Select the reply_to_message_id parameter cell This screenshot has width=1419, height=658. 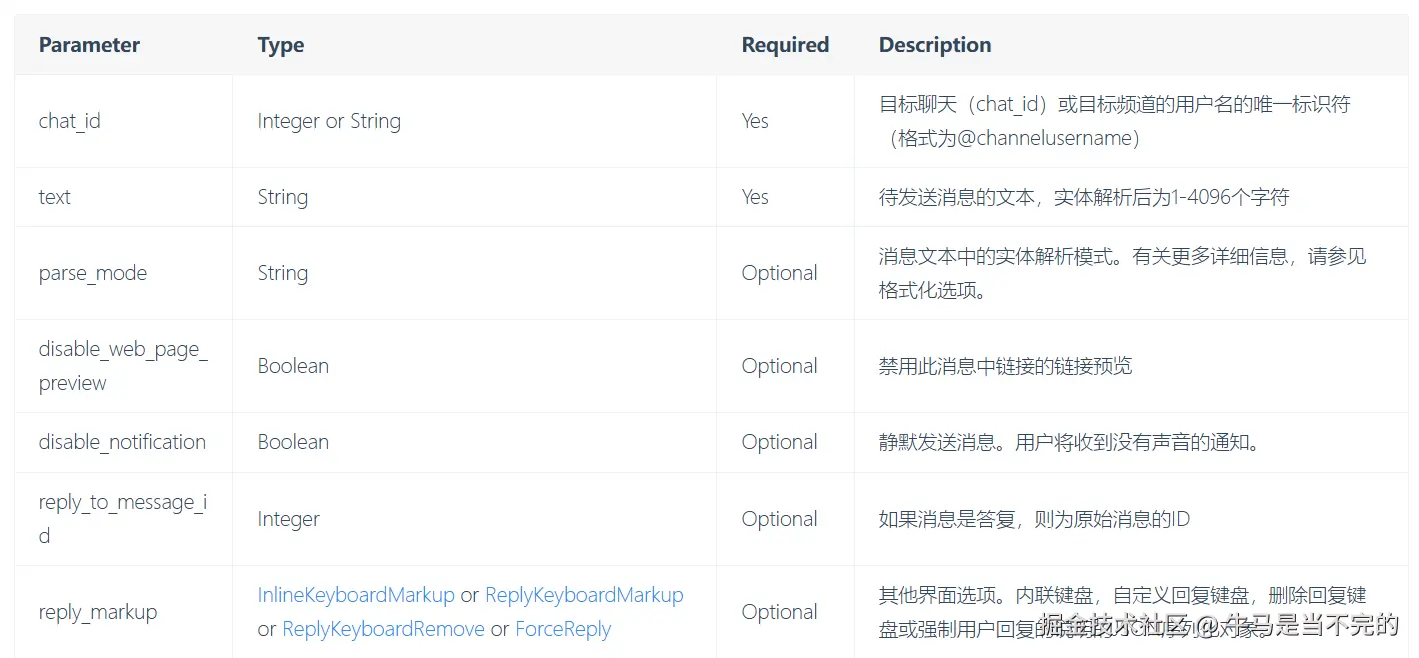pyautogui.click(x=122, y=519)
